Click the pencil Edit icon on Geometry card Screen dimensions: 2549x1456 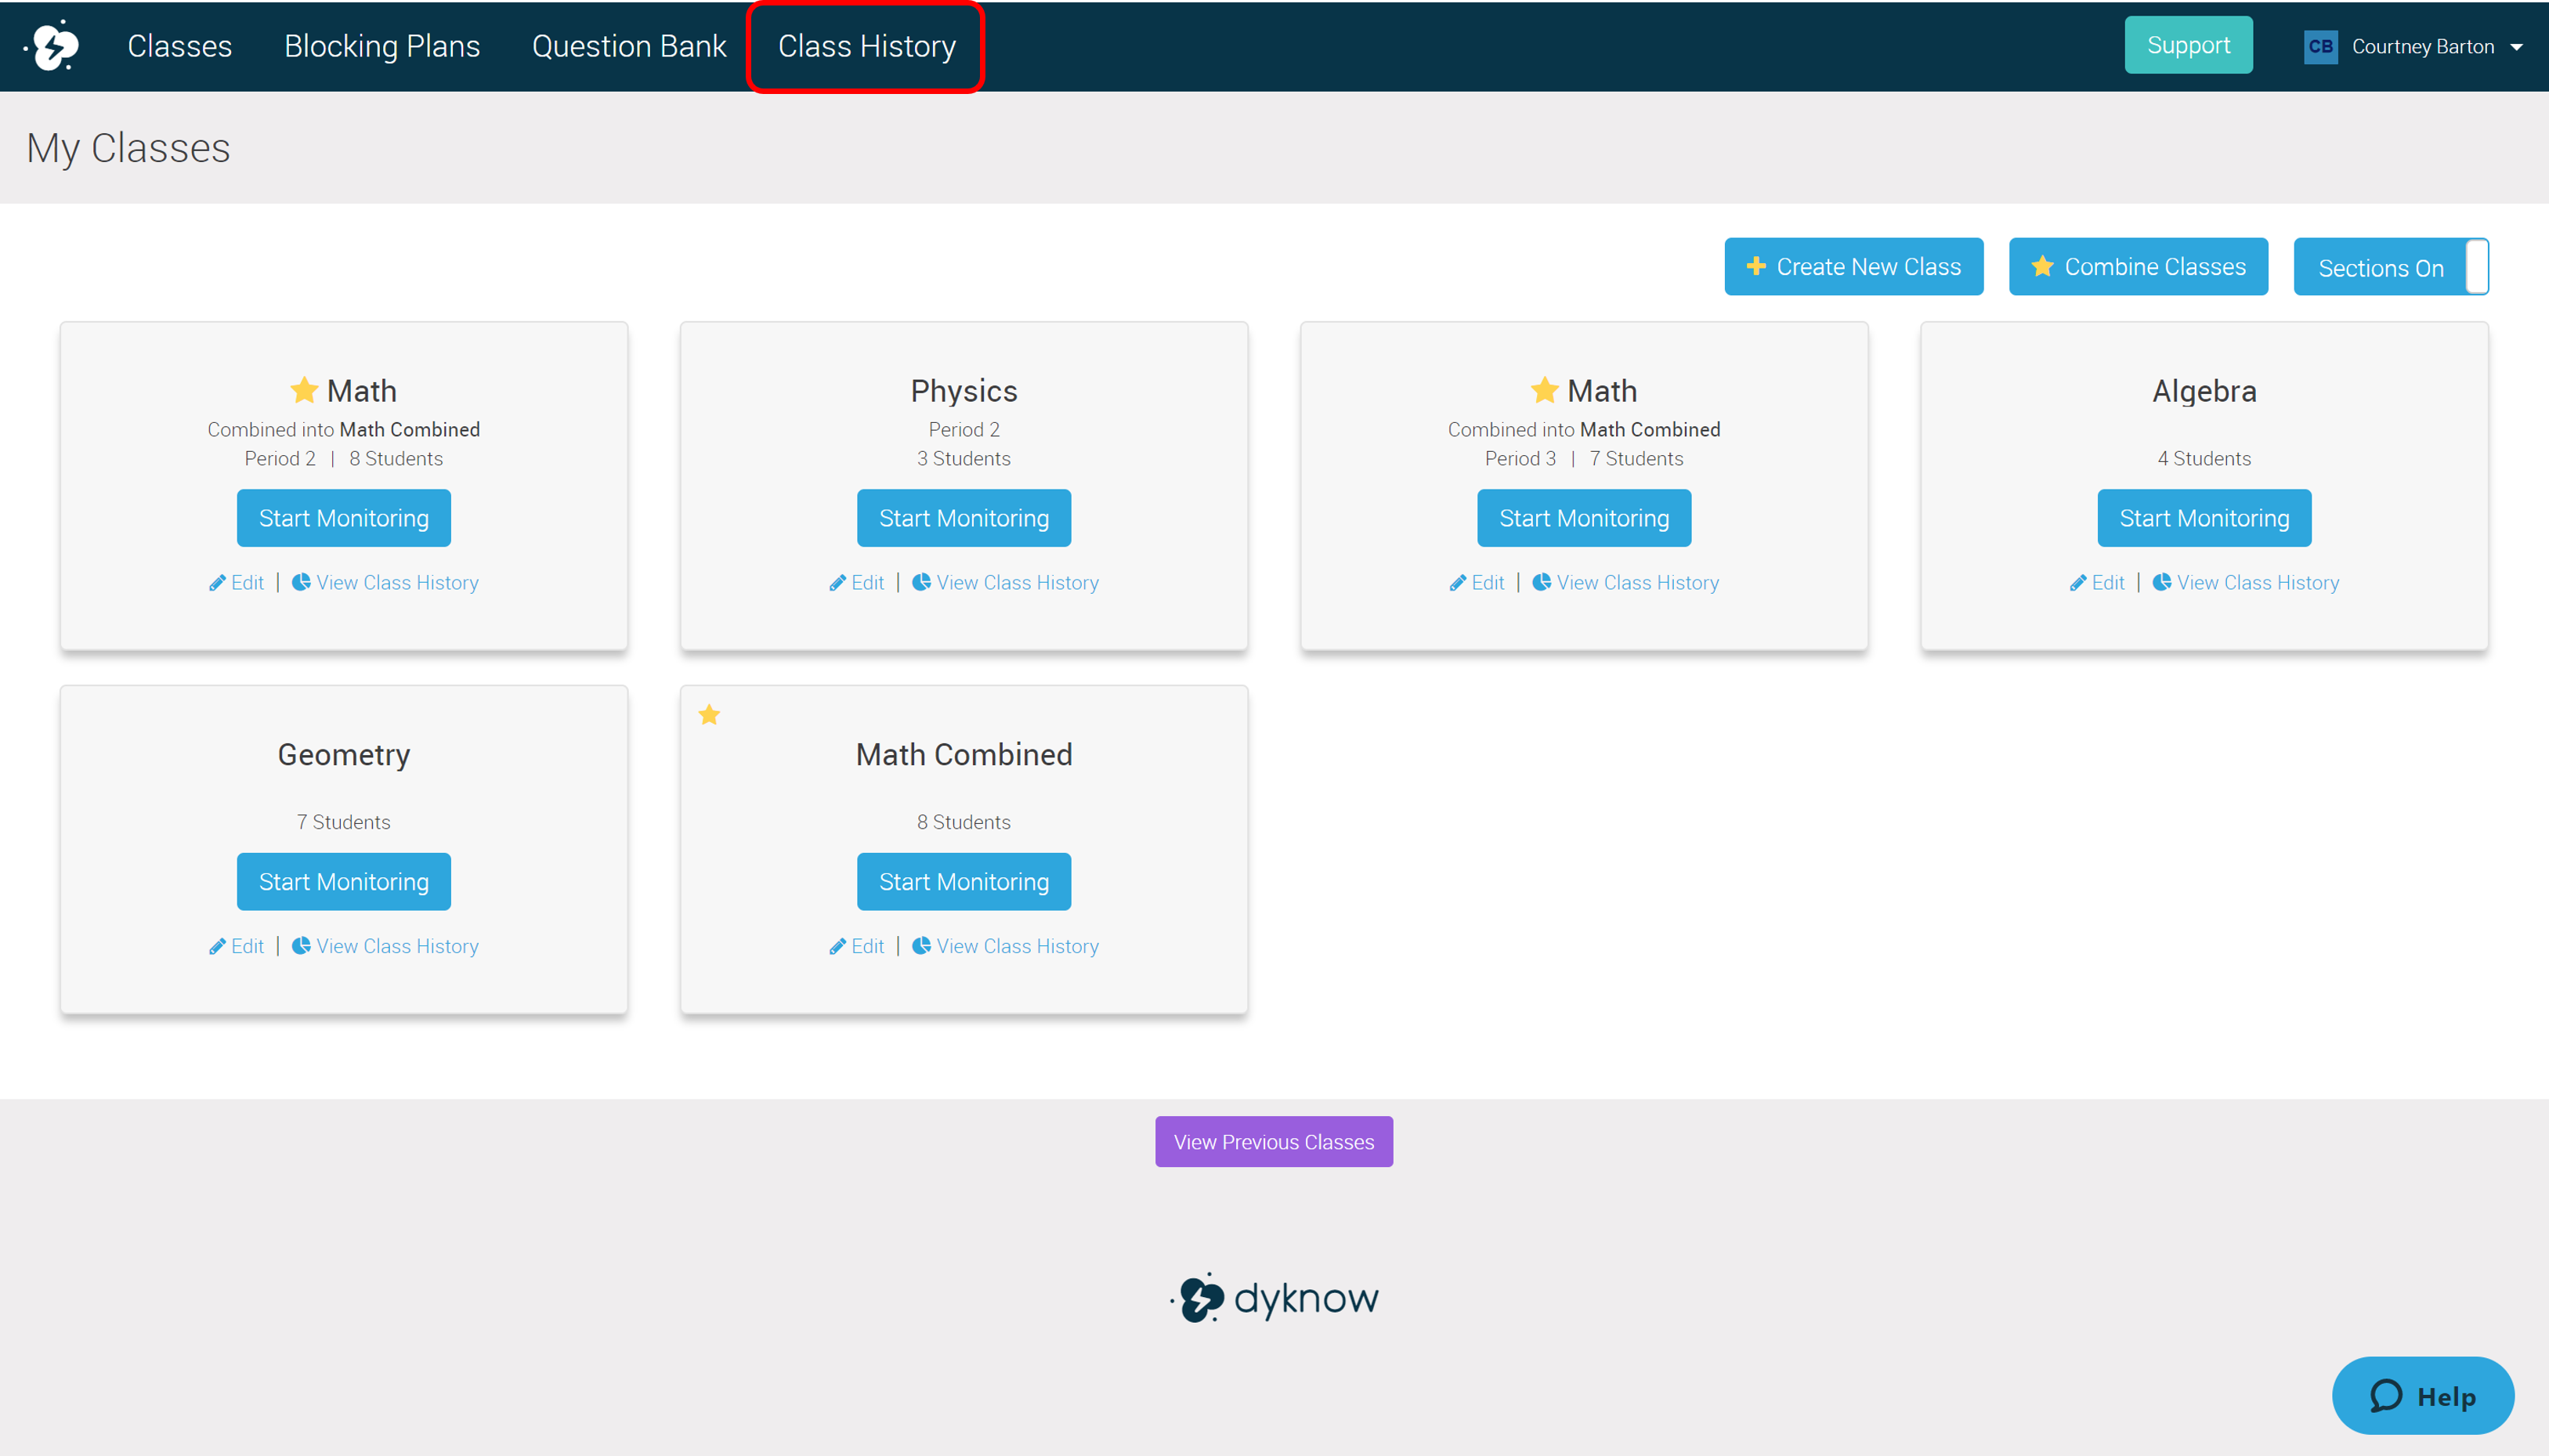(x=217, y=947)
